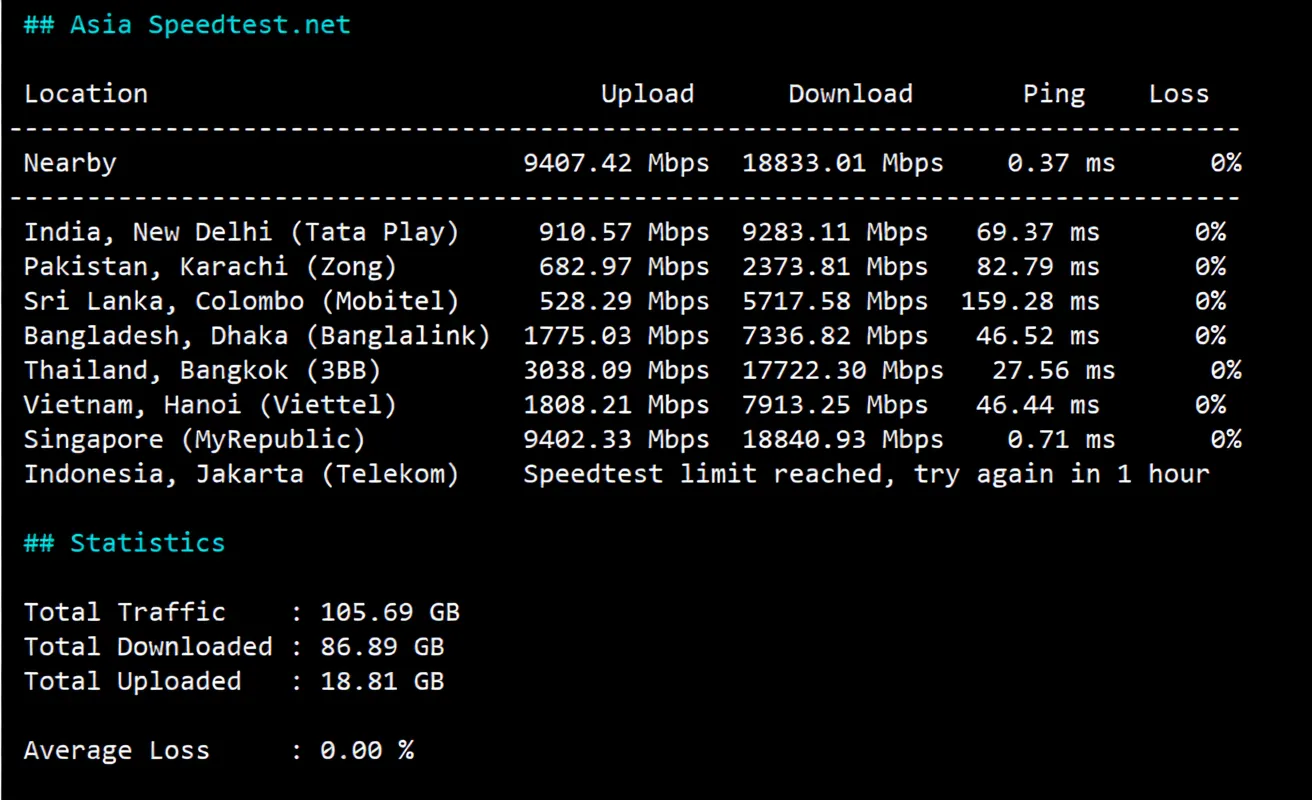This screenshot has width=1312, height=800.
Task: Select 'Pakistan, Karachi (Zong)' row label
Action: click(210, 267)
